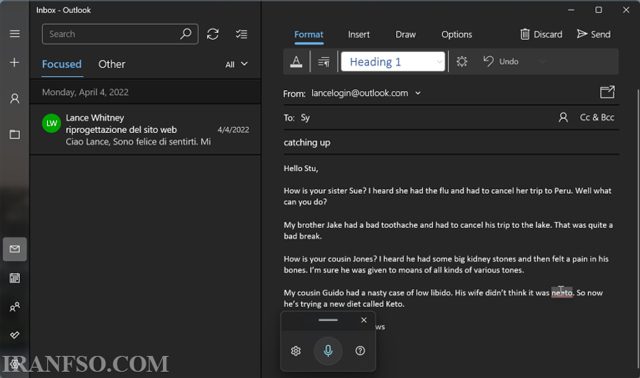Viewport: 640px width, 378px height.
Task: Send the email
Action: 594,34
